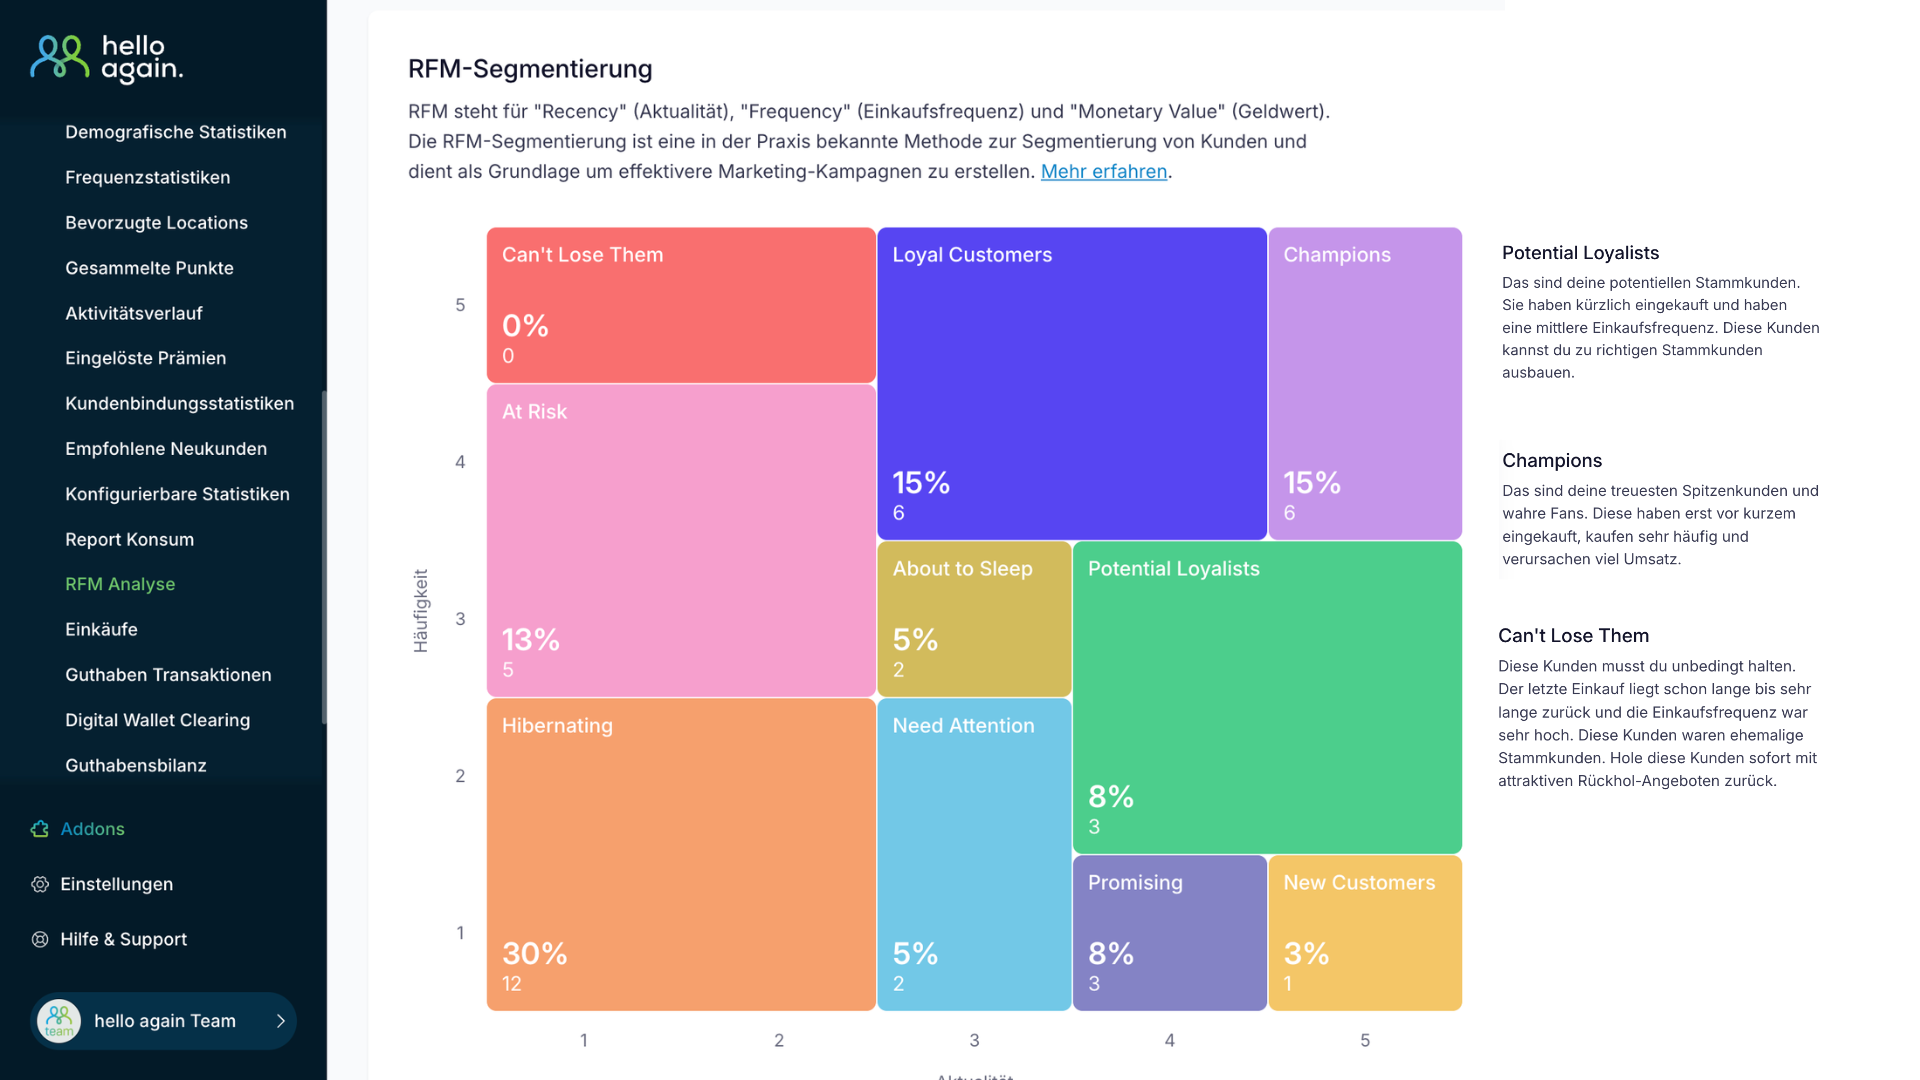Click the hello again logo
Image resolution: width=1920 pixels, height=1080 pixels.
[x=107, y=58]
